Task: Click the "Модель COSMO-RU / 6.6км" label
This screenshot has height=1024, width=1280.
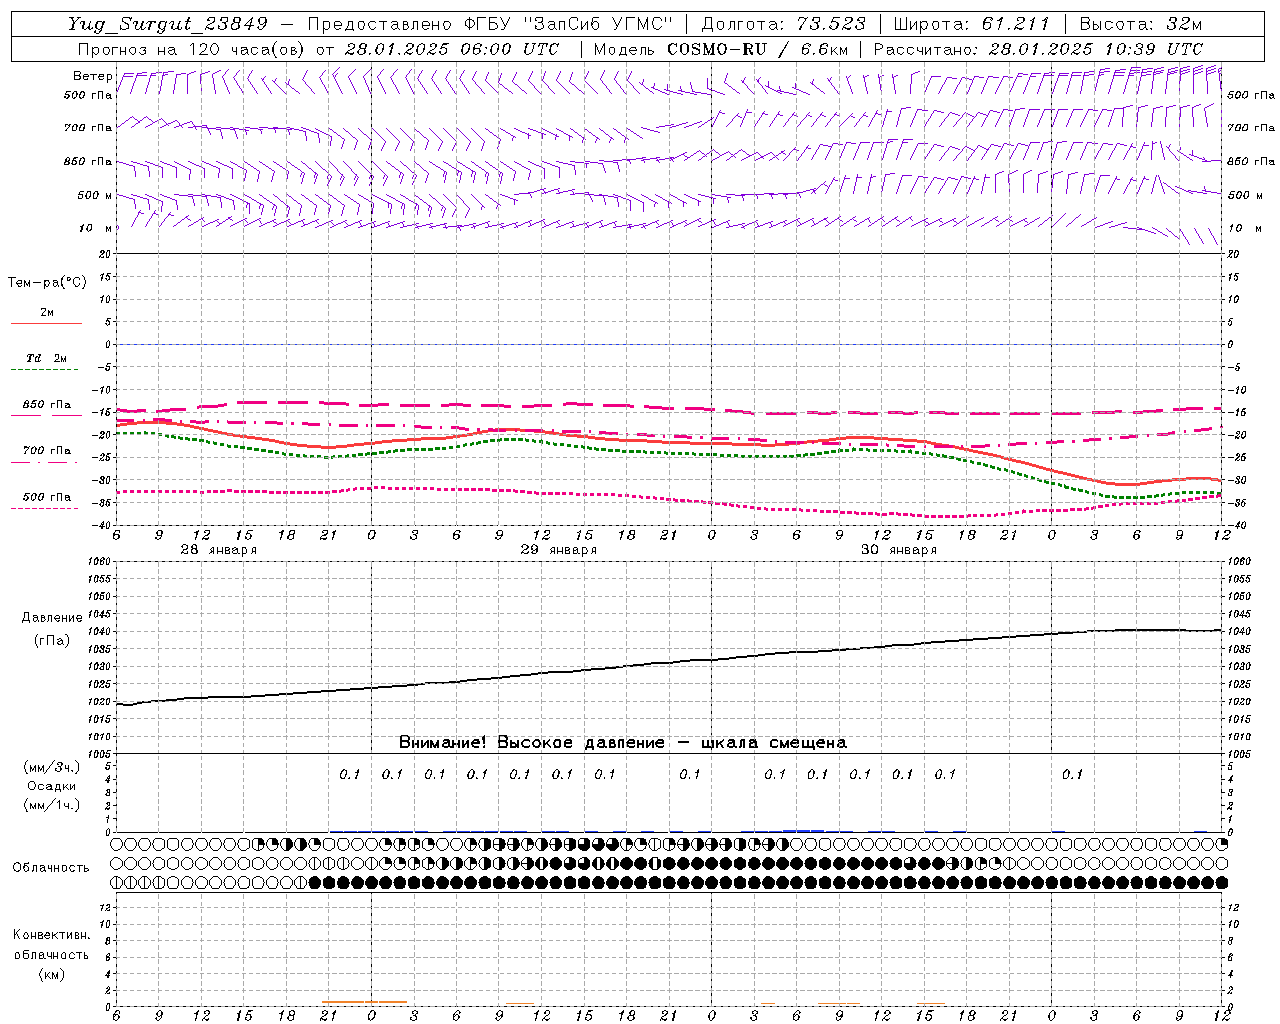Action: point(720,49)
